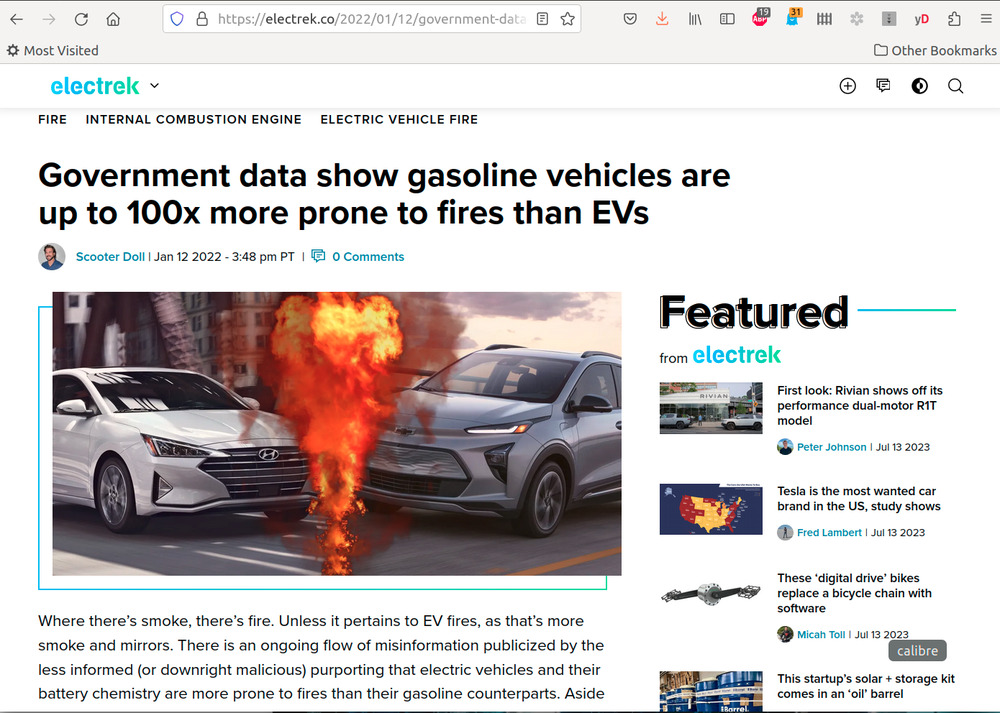Open Peter Johnson's author page
The height and width of the screenshot is (713, 1000).
click(x=832, y=447)
